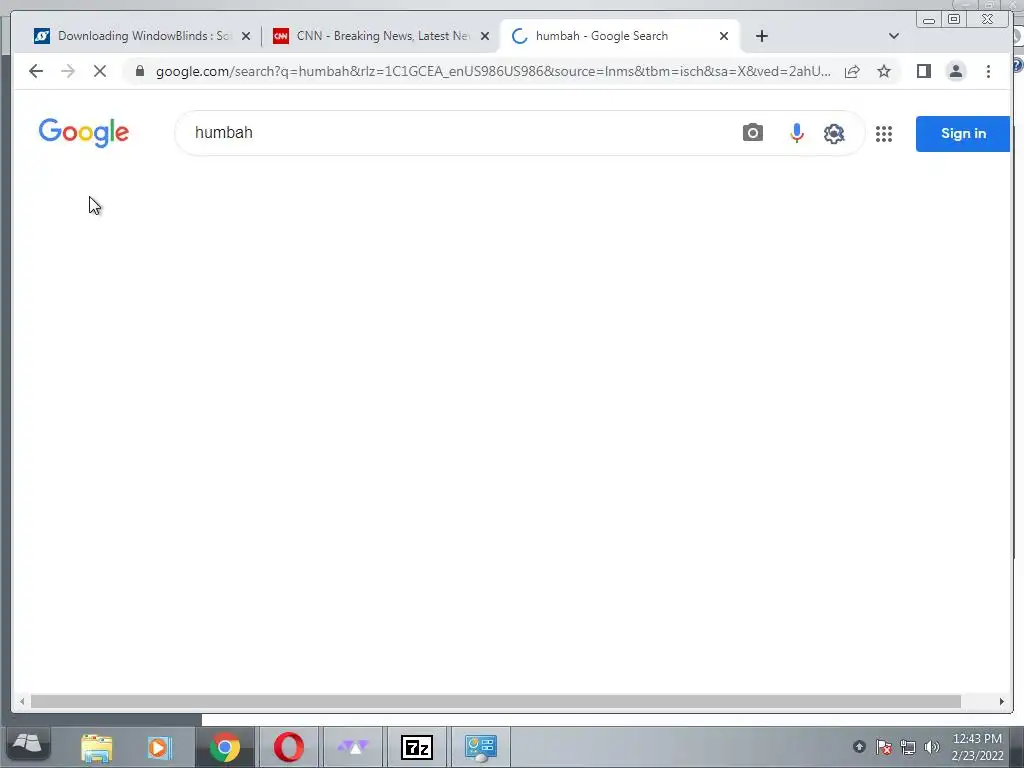1024x768 pixels.
Task: Open the Chrome profile avatar
Action: (x=955, y=71)
